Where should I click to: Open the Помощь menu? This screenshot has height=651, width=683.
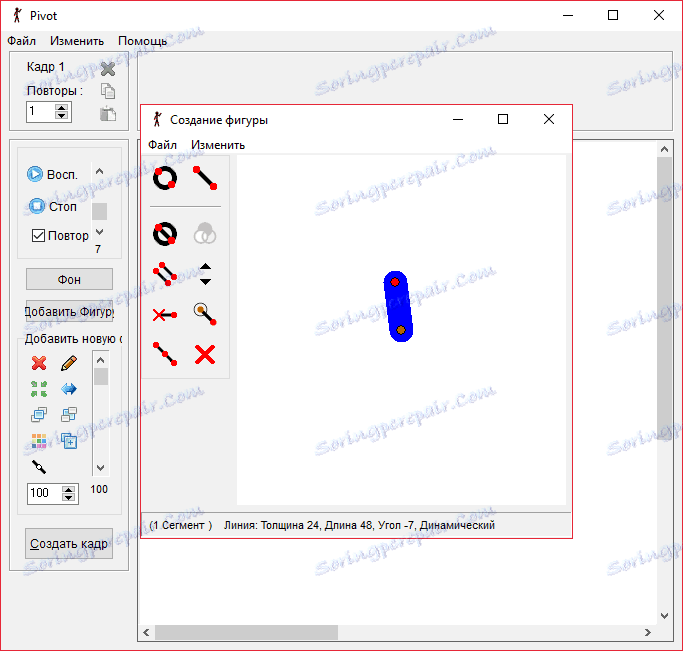point(142,41)
